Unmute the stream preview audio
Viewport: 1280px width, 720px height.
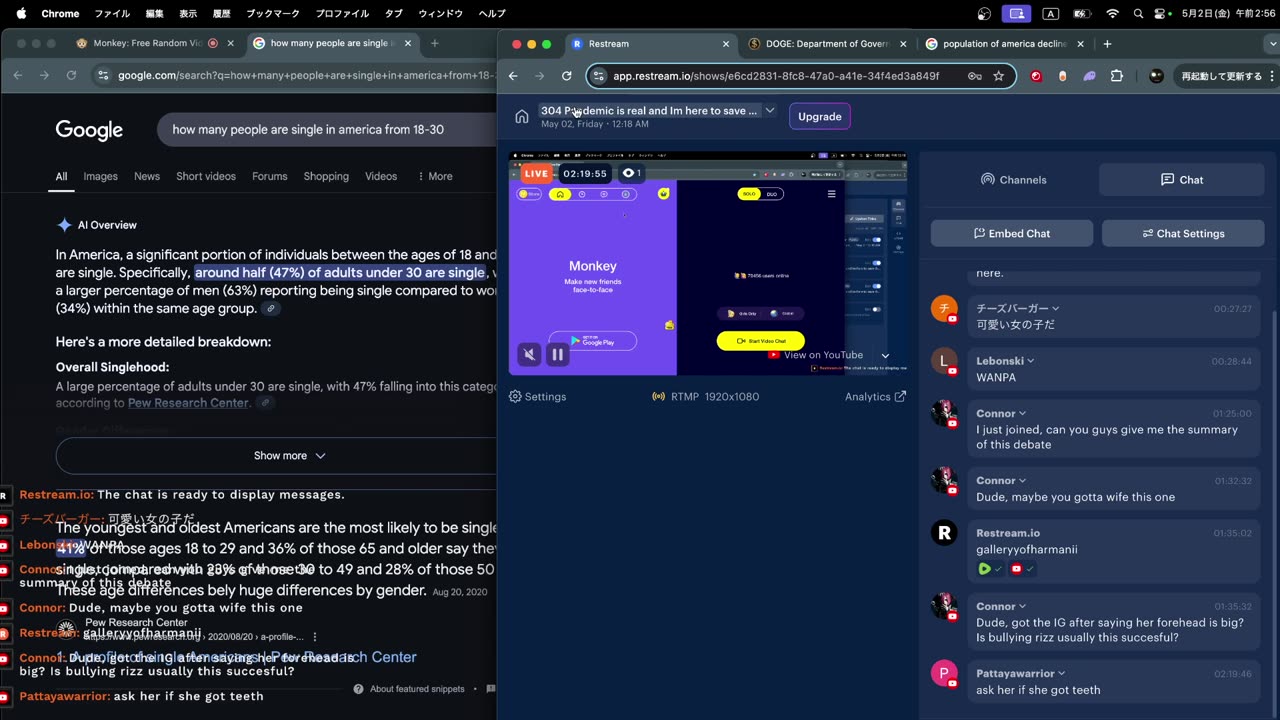pyautogui.click(x=530, y=354)
